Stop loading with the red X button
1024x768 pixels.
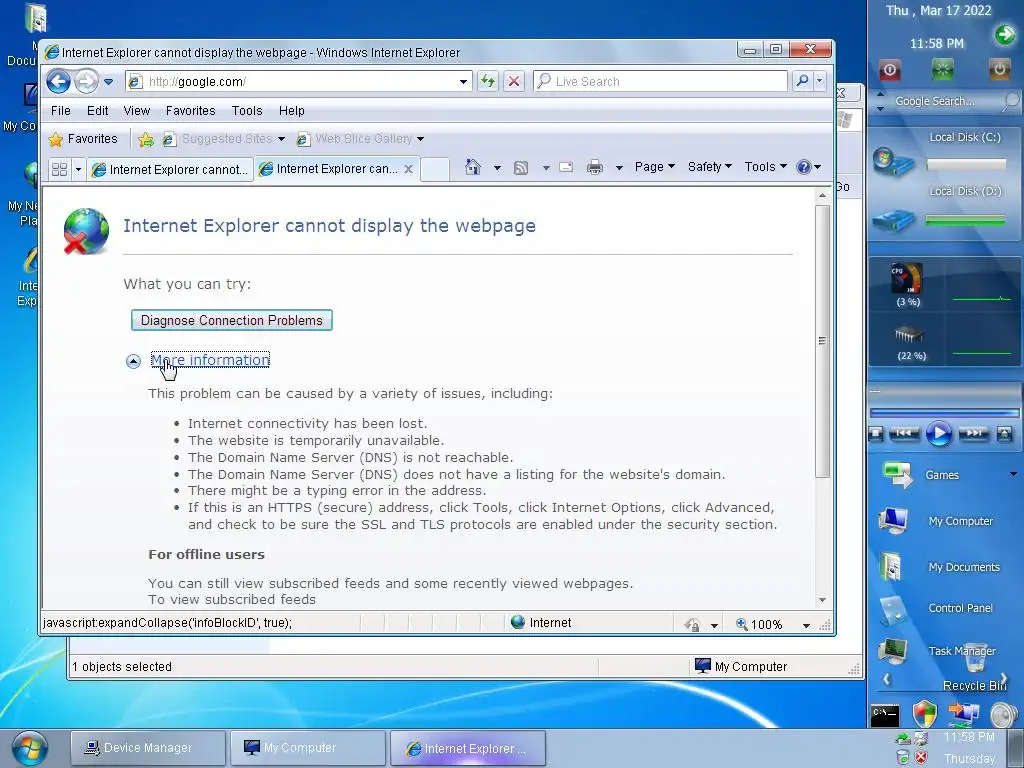(x=514, y=81)
